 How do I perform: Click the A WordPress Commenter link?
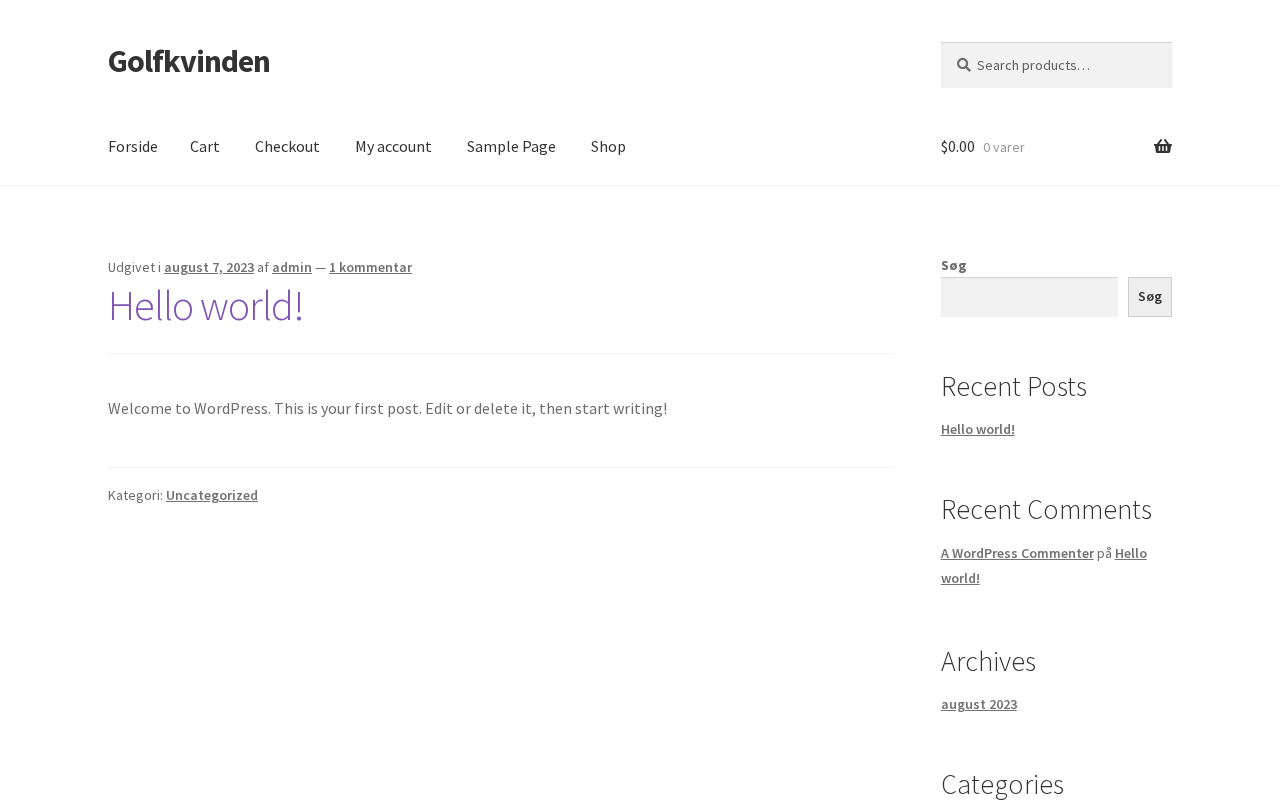point(1017,553)
